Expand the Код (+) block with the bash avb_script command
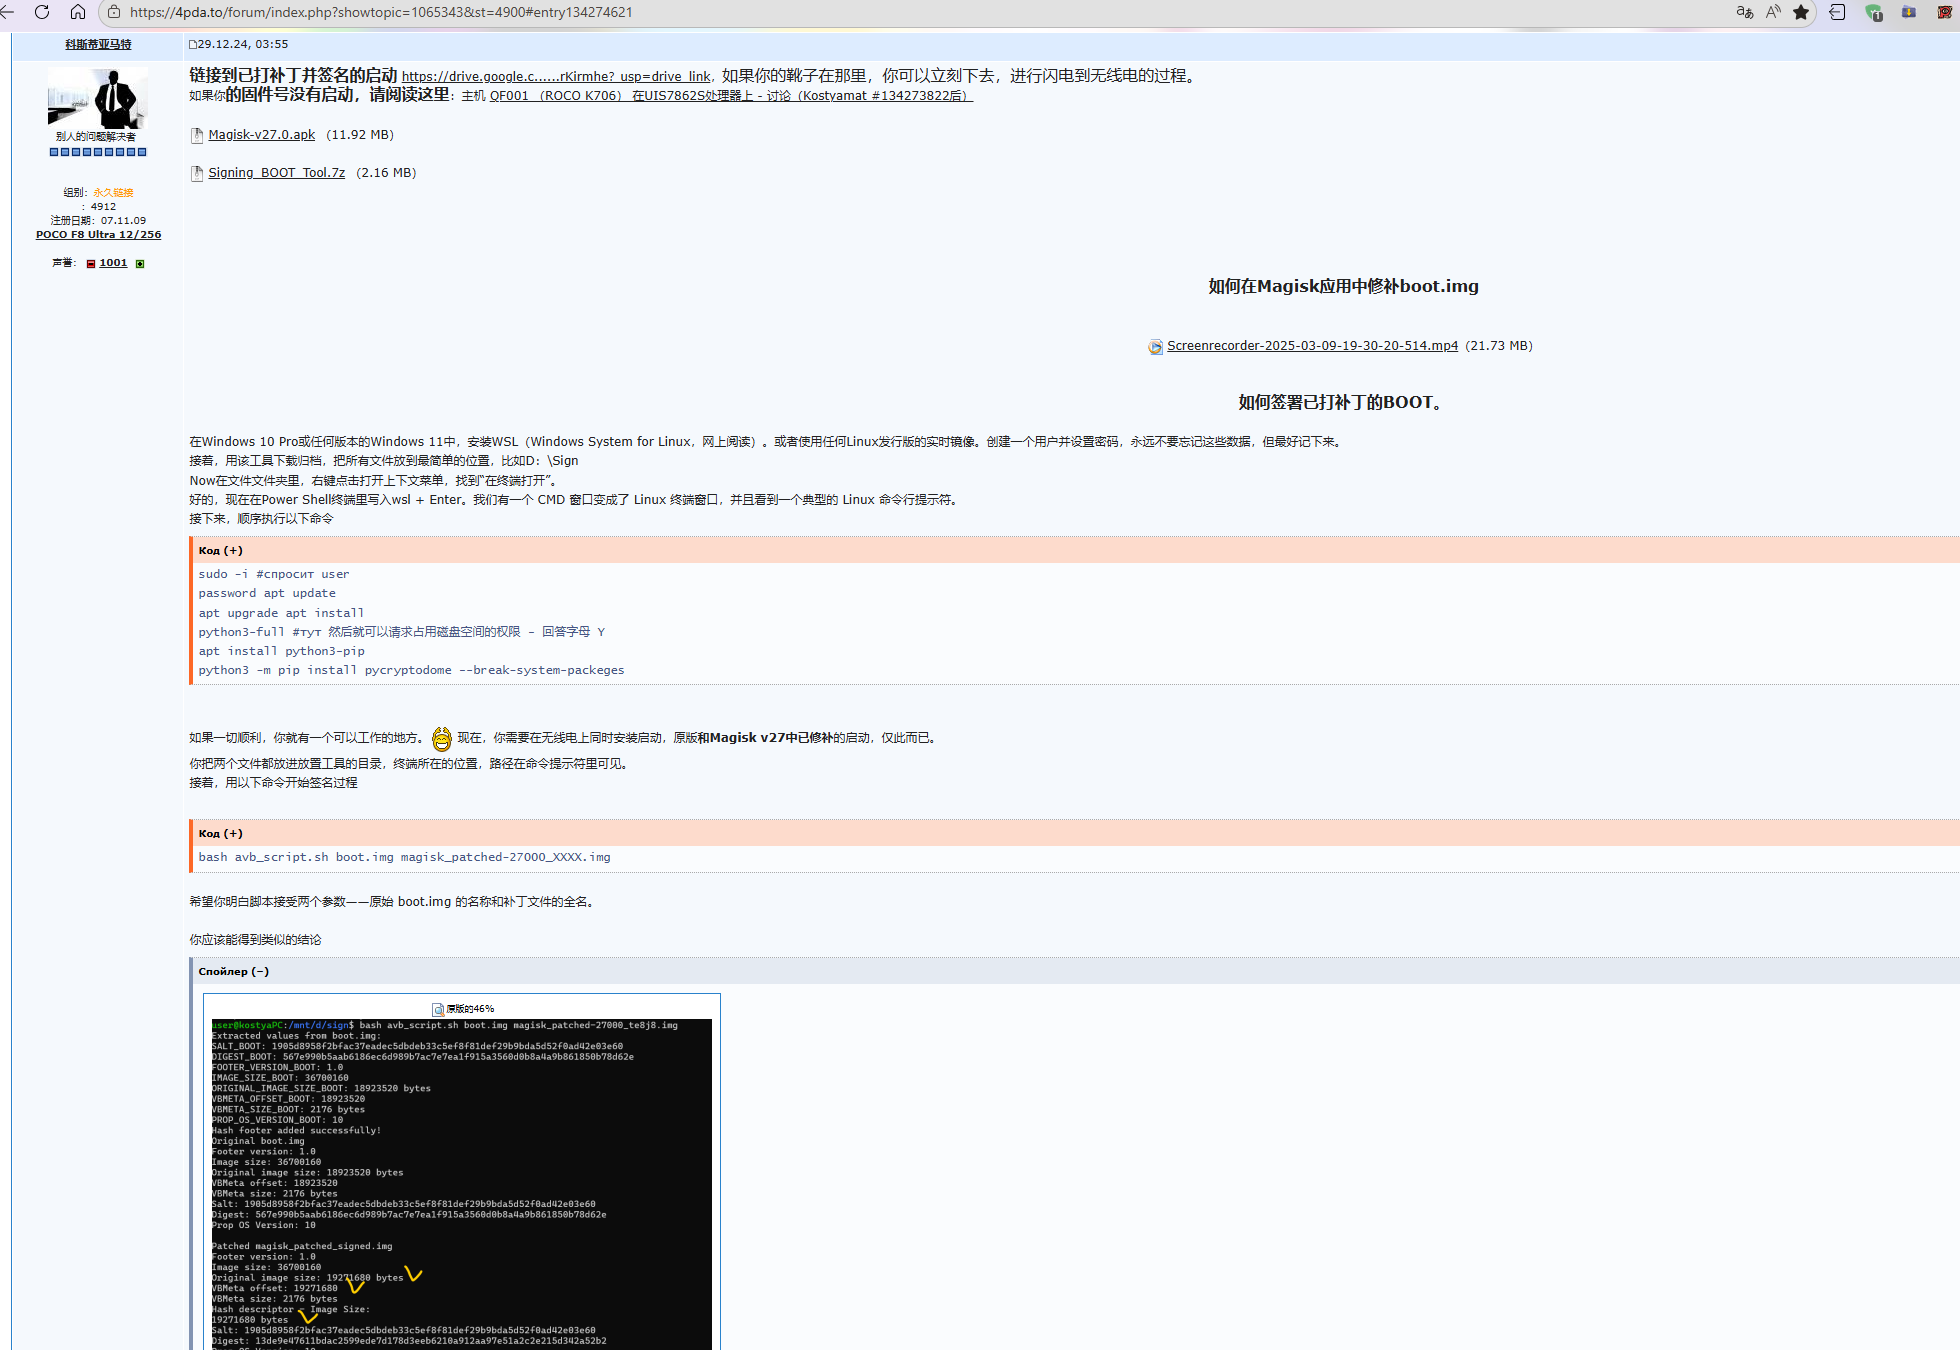Screen dimensions: 1960x1350 (x=220, y=834)
